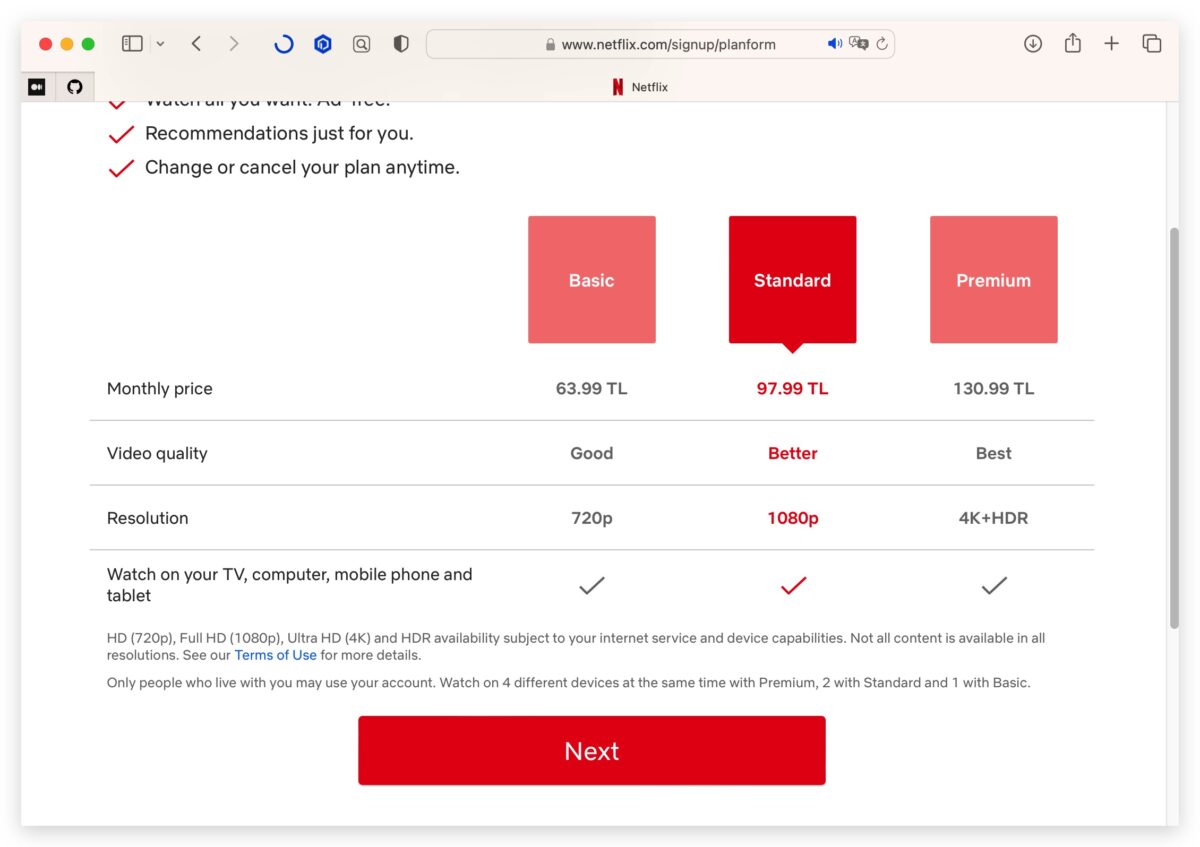Viewport: 1200px width, 847px height.
Task: Click the 130.99 TL price
Action: tap(993, 389)
